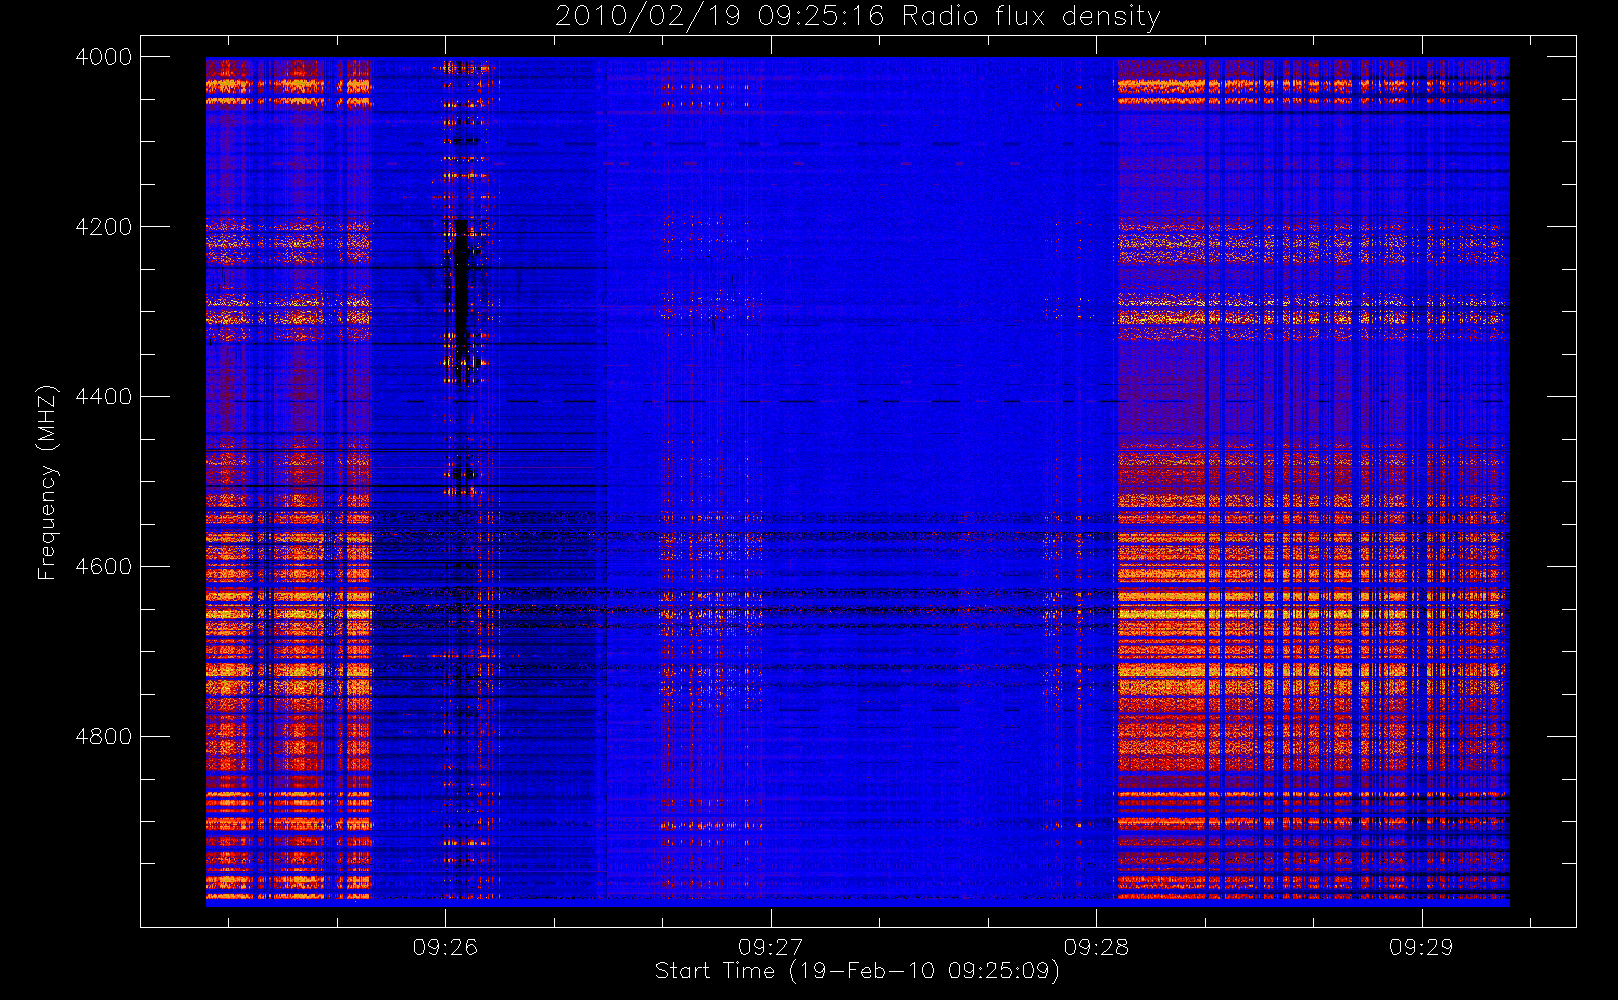Click the 09:27 time tick label
Viewport: 1618px width, 1000px height.
[x=771, y=947]
